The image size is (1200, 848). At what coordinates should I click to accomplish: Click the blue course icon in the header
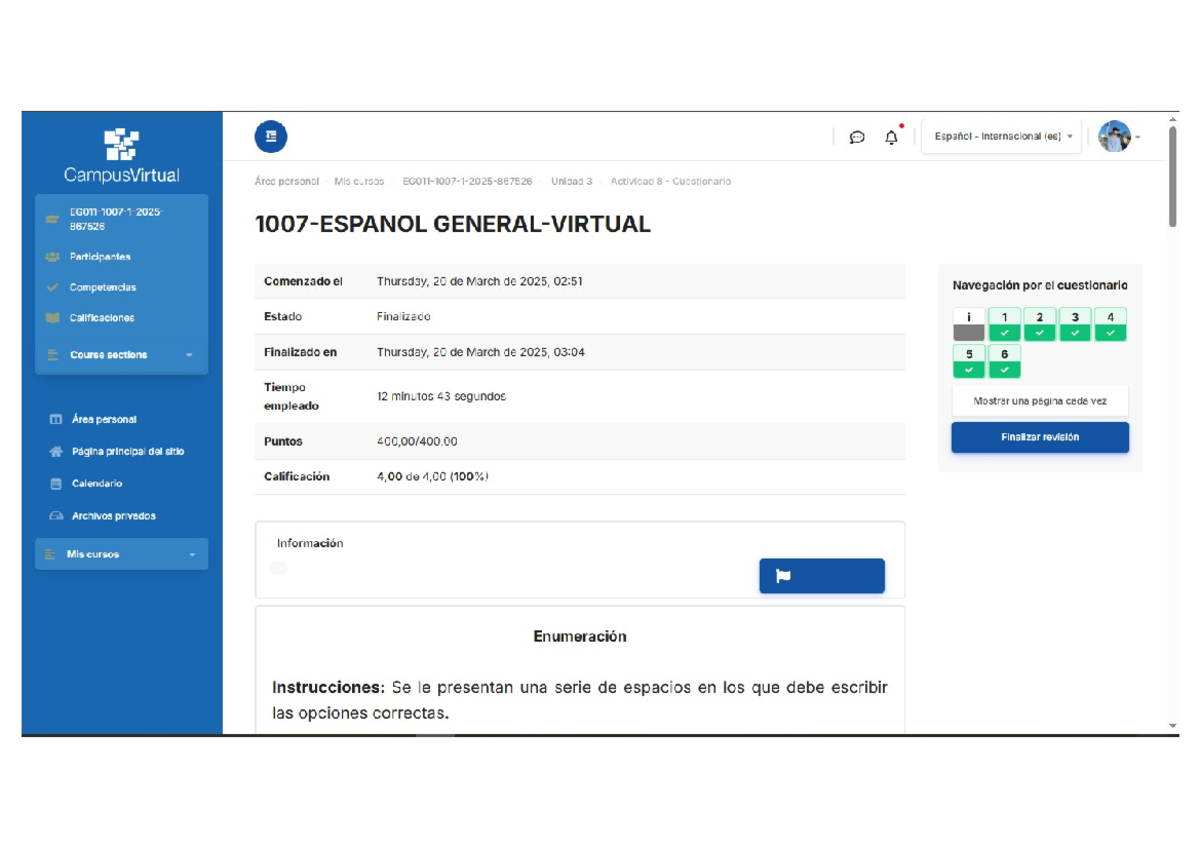pyautogui.click(x=270, y=136)
